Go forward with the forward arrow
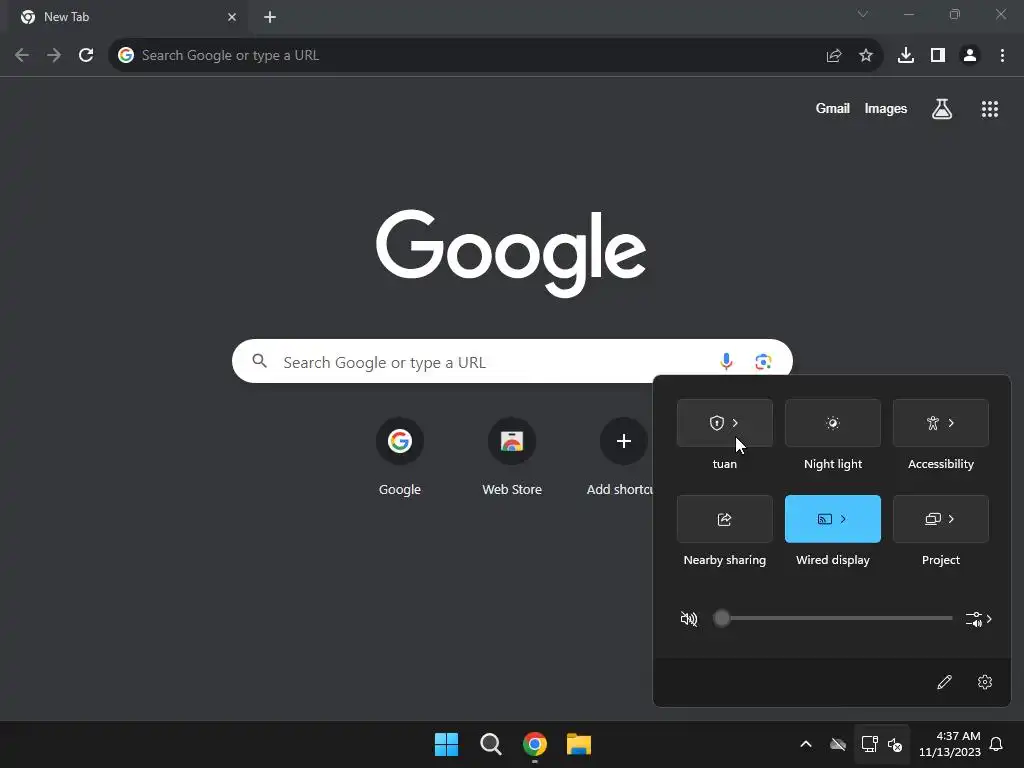The width and height of the screenshot is (1024, 768). (x=54, y=56)
